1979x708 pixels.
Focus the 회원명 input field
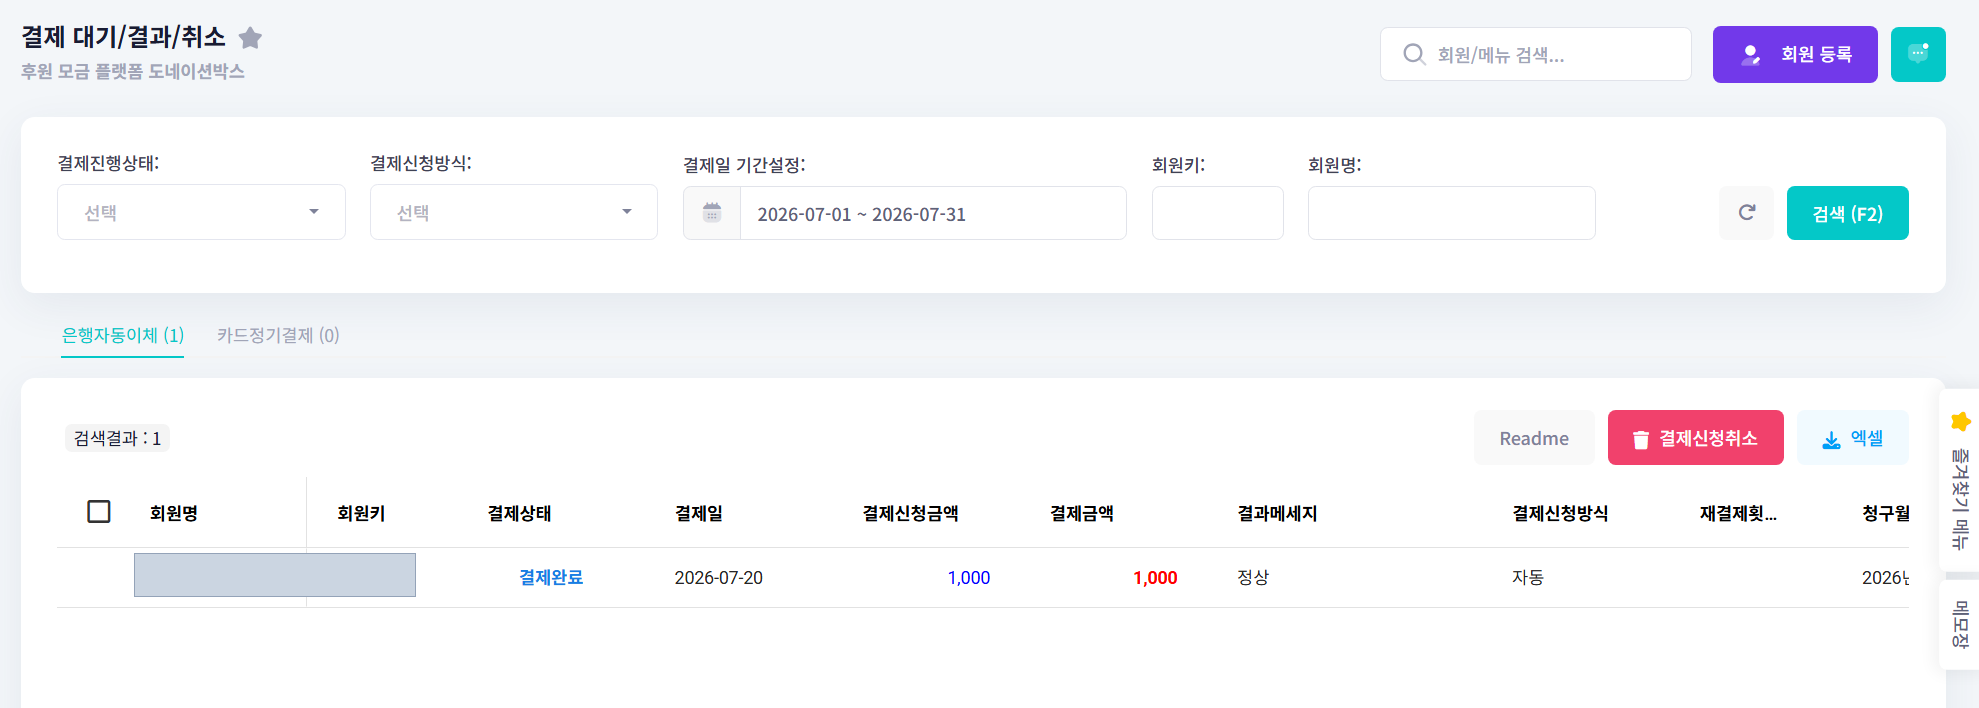click(1451, 213)
